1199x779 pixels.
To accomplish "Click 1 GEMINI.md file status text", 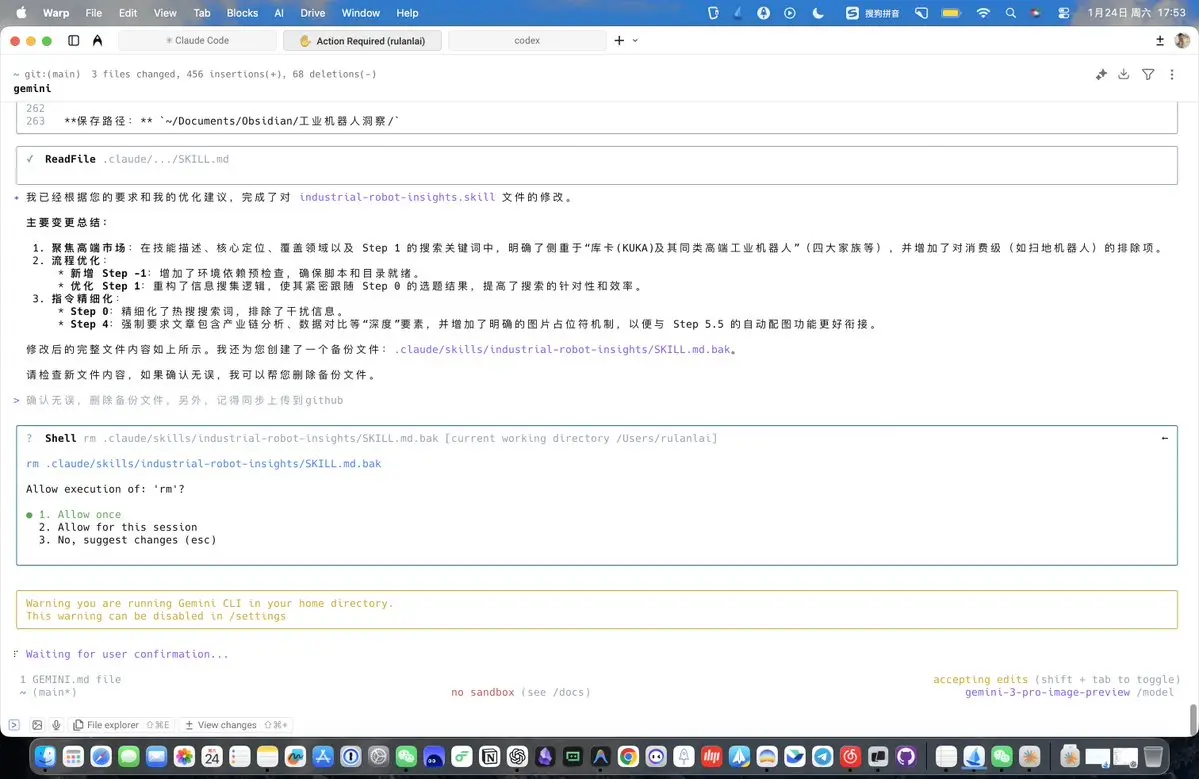I will click(70, 679).
